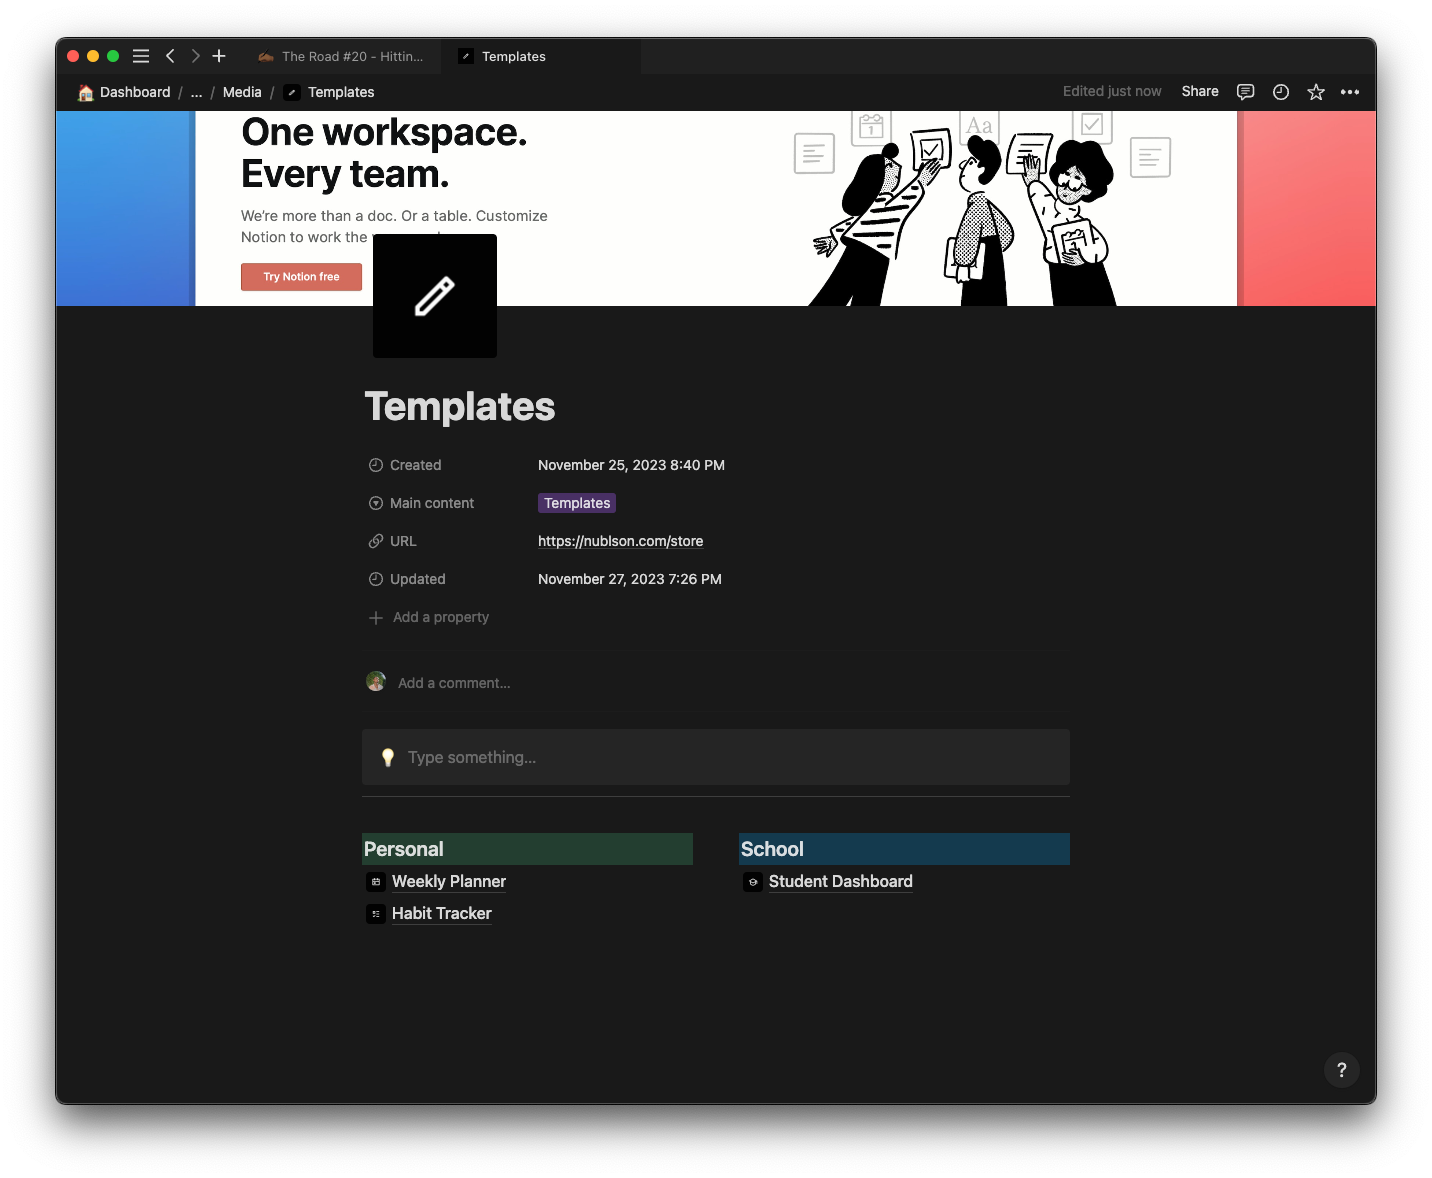View page history via clock icon
Viewport: 1432px width, 1178px height.
pos(1281,92)
